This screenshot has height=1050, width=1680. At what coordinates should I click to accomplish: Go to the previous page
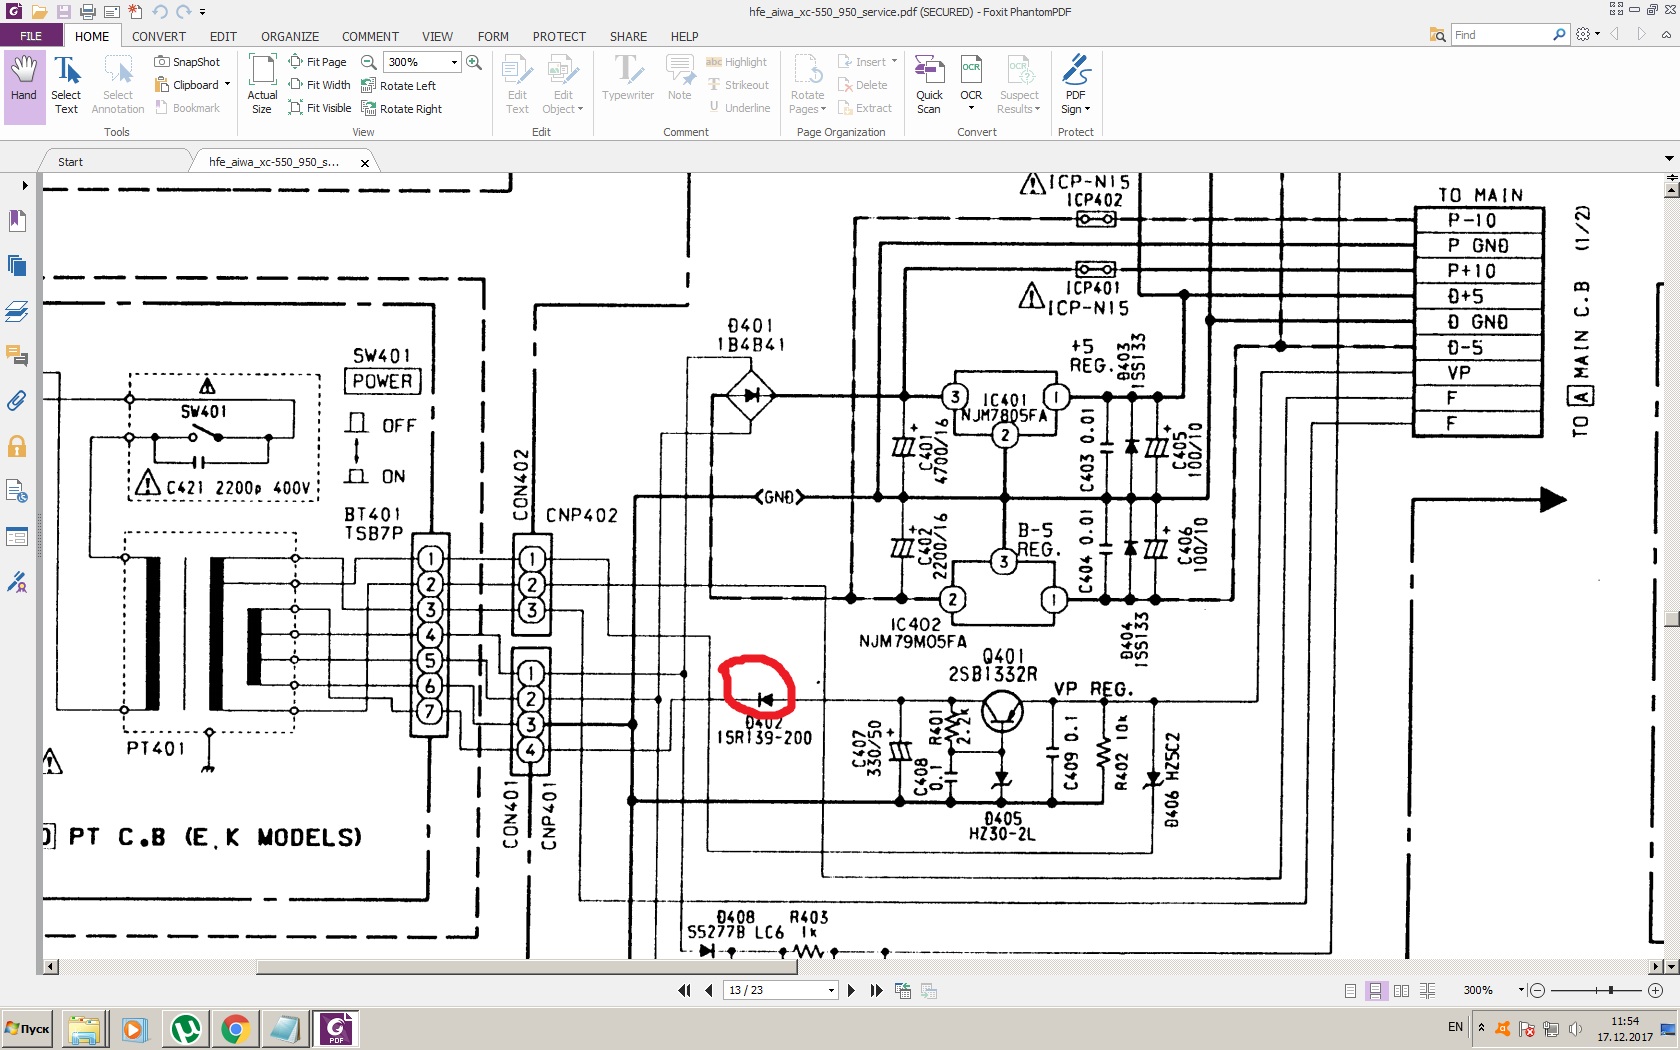point(709,990)
